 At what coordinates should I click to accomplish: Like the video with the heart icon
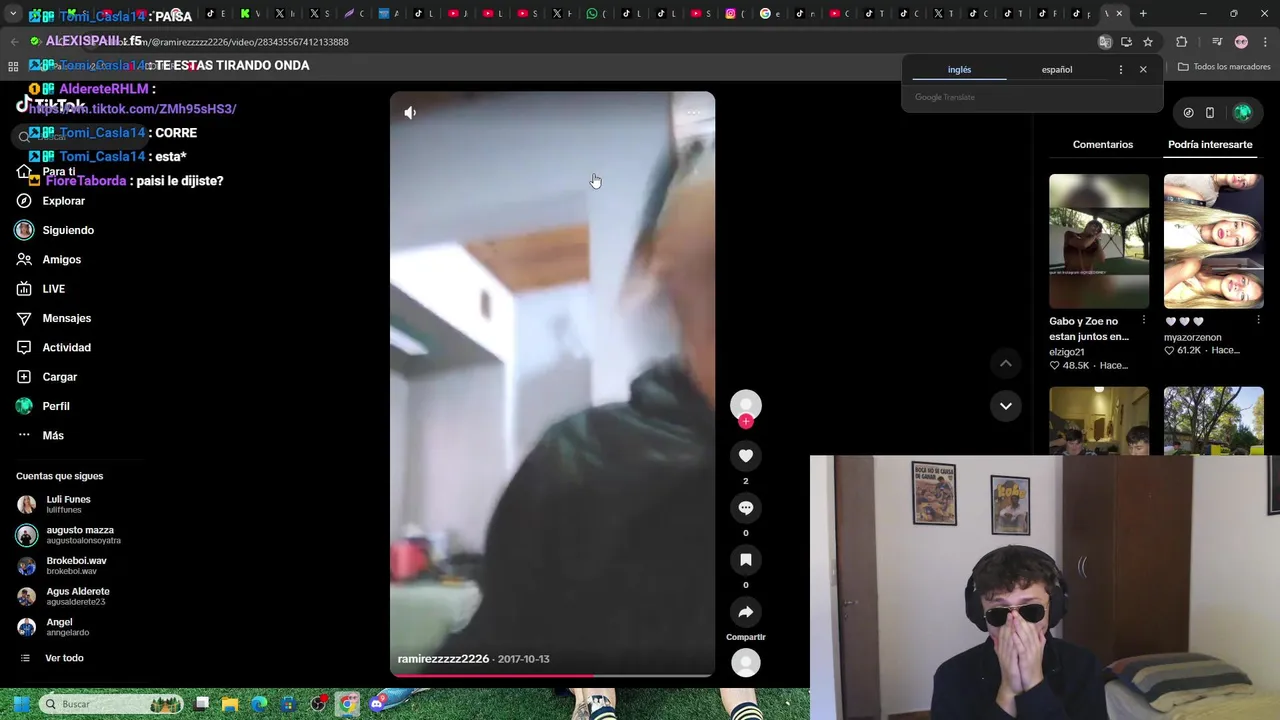pyautogui.click(x=746, y=456)
